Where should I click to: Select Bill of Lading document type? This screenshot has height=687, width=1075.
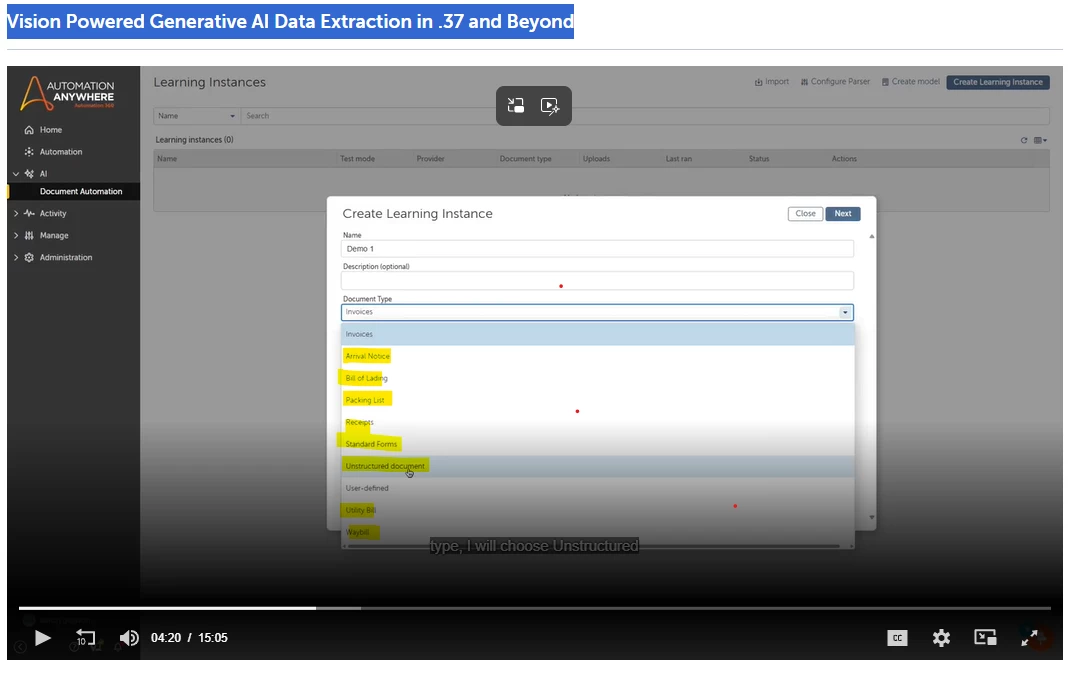[597, 378]
